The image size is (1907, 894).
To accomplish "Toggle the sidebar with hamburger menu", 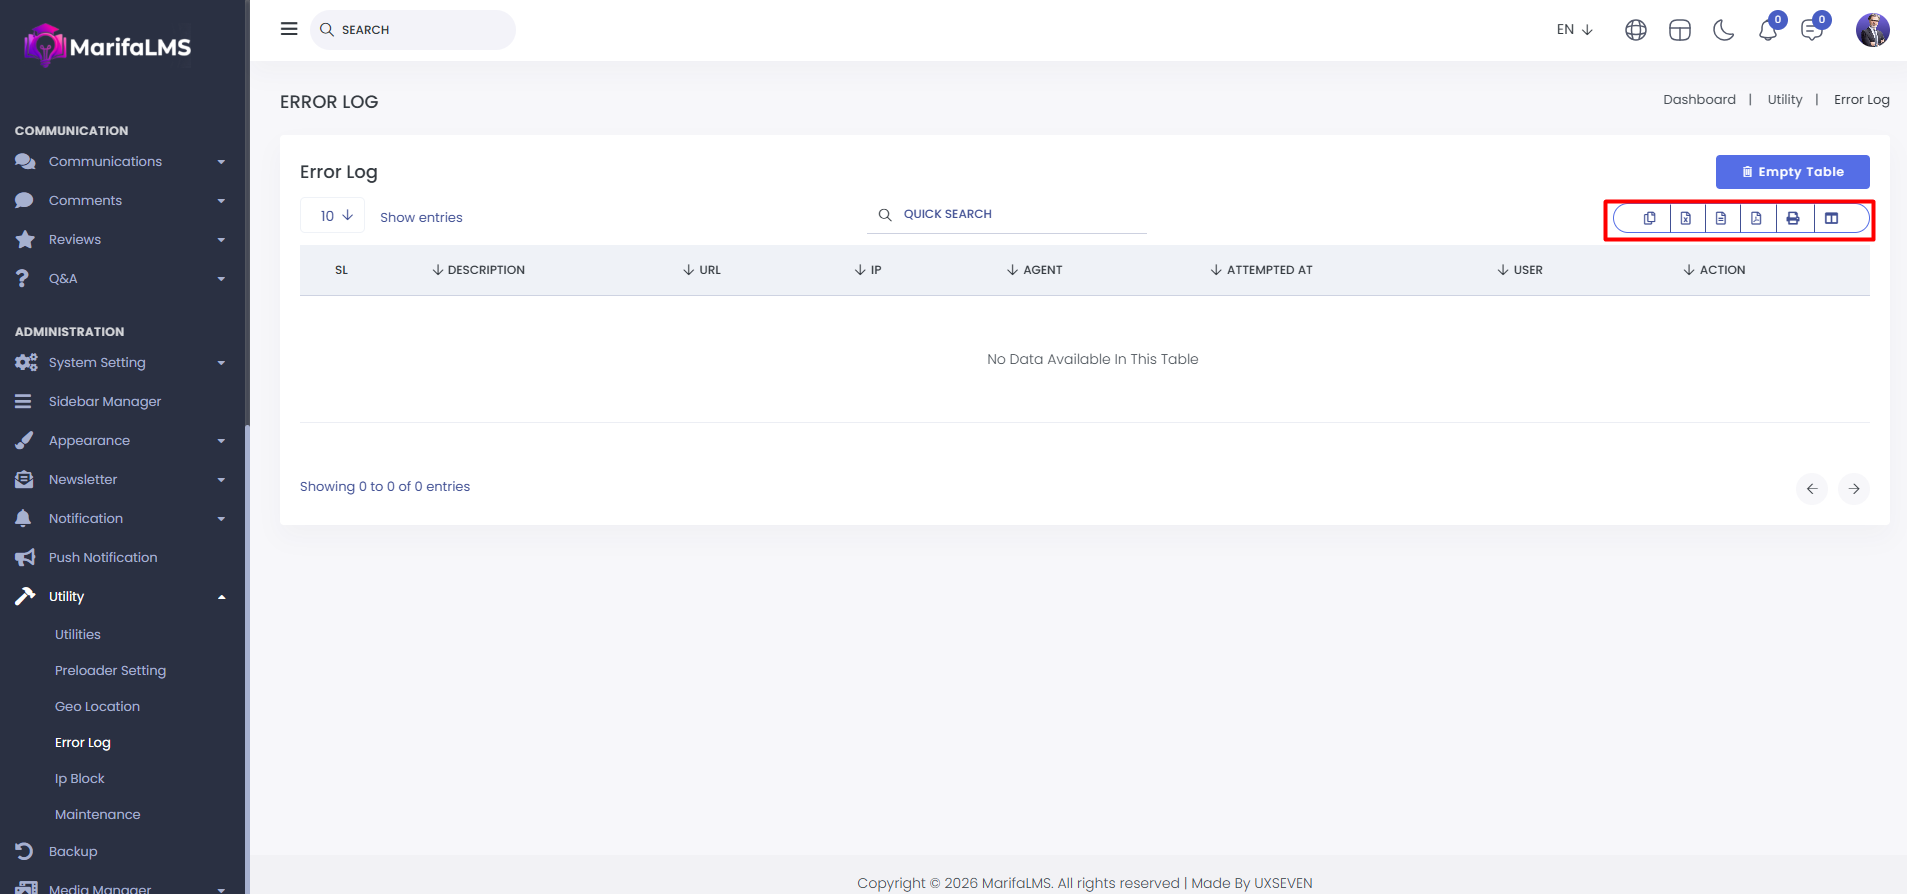I will (289, 29).
